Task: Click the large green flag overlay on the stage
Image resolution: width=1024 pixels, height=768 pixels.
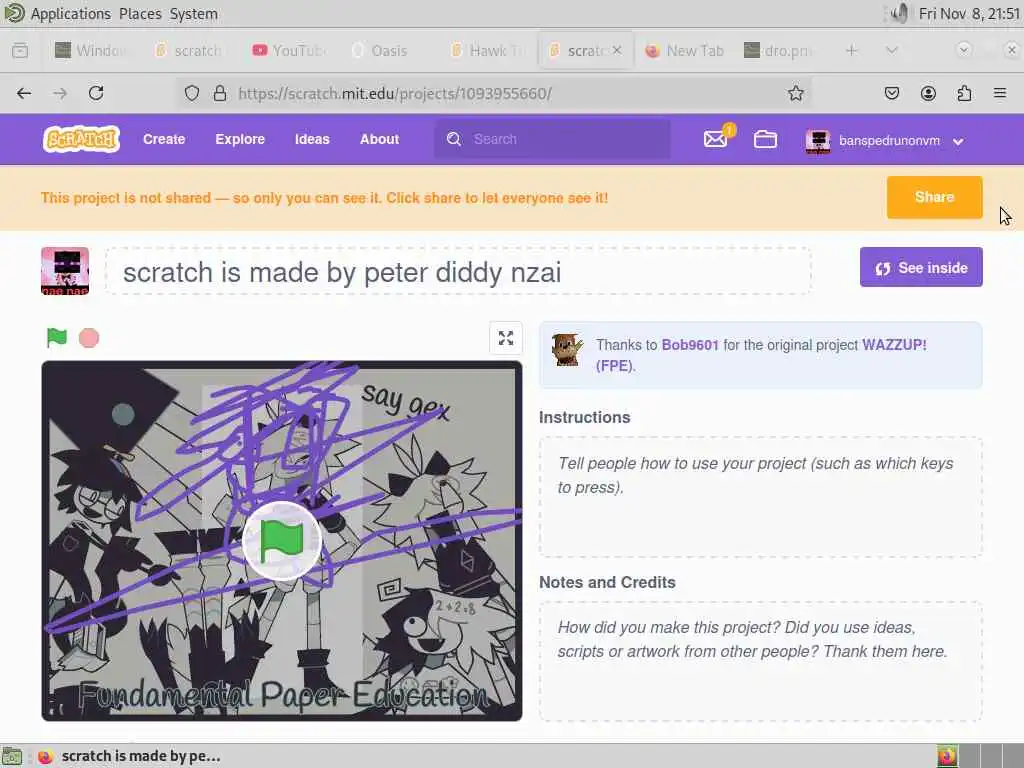Action: coord(281,541)
